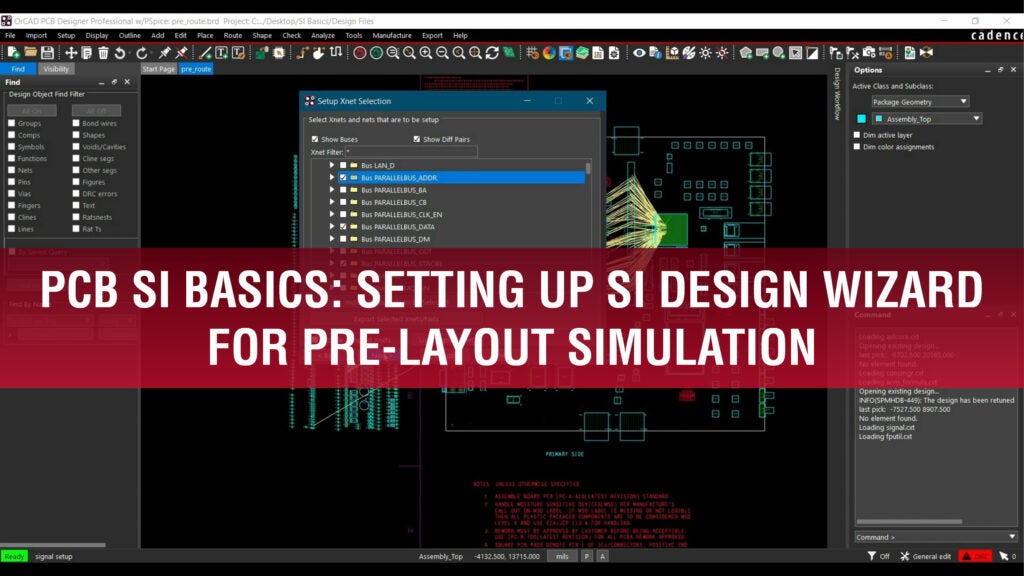This screenshot has width=1024, height=576.
Task: Click the Zoom Fit icon on the toolbar
Action: tap(406, 51)
